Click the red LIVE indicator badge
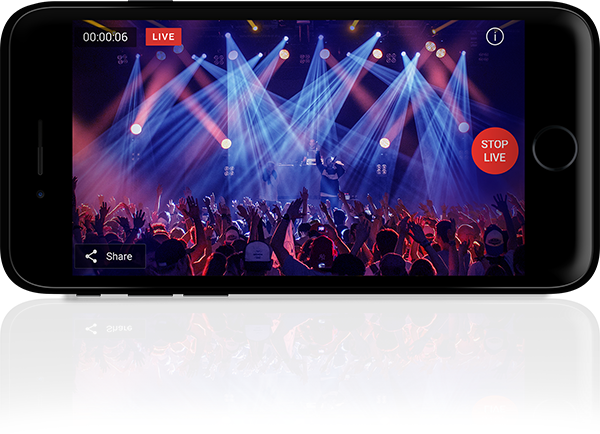Viewport: 600px width, 434px height. pyautogui.click(x=163, y=37)
